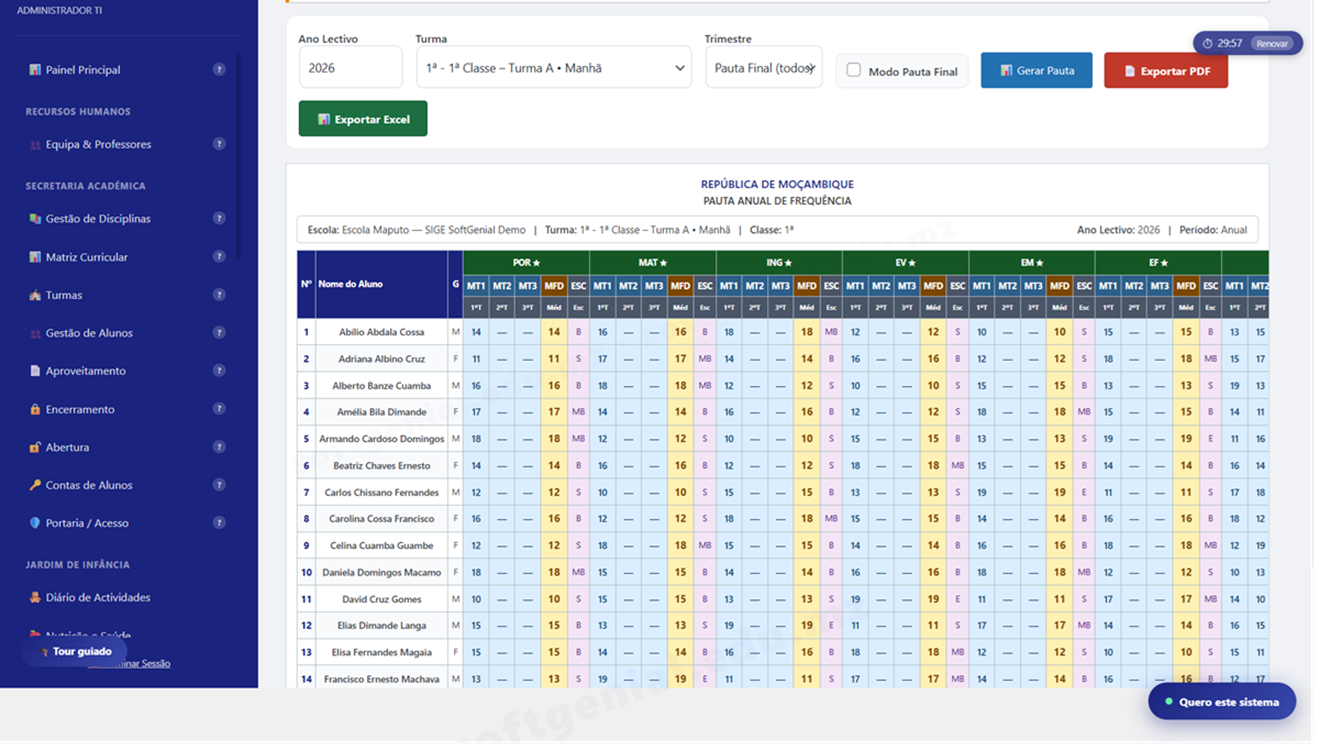Screen dimensions: 1319x750
Task: Select the Turmas icon in the sidebar
Action: [37, 295]
